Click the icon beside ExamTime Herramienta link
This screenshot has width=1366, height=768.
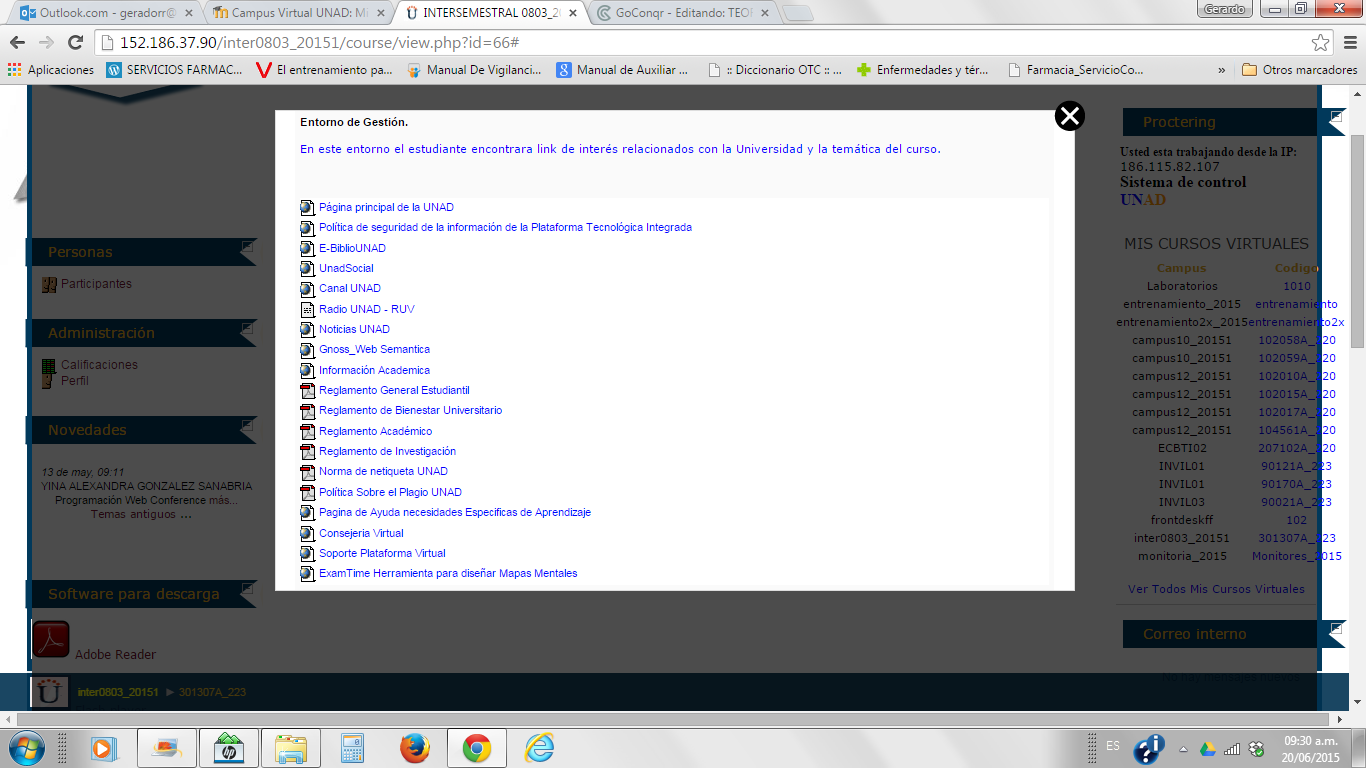coord(308,574)
